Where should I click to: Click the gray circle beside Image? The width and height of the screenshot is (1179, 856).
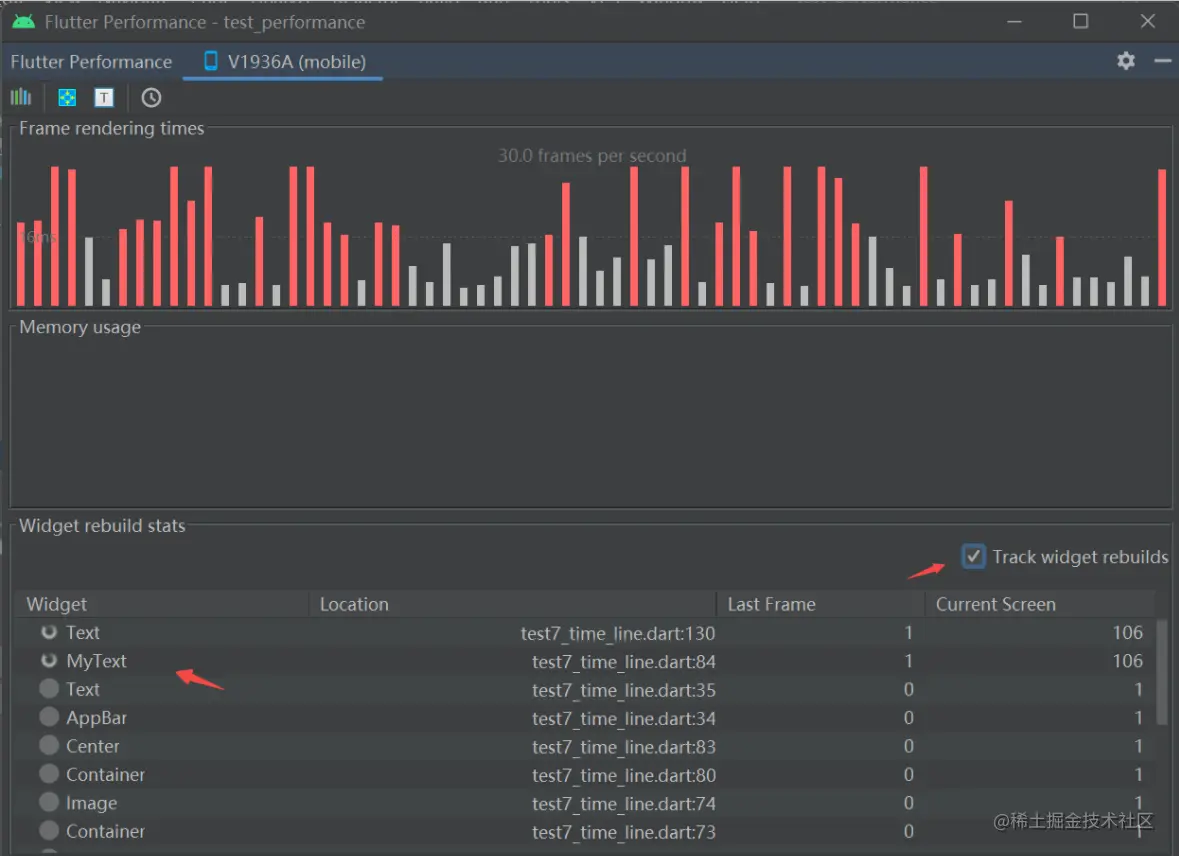49,803
